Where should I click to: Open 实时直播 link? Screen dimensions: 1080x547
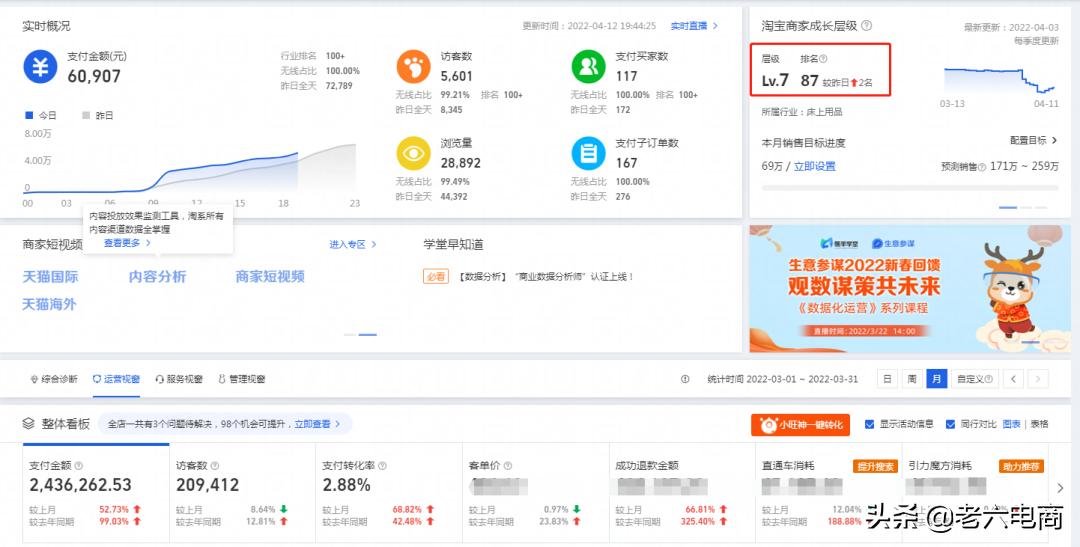tap(694, 25)
